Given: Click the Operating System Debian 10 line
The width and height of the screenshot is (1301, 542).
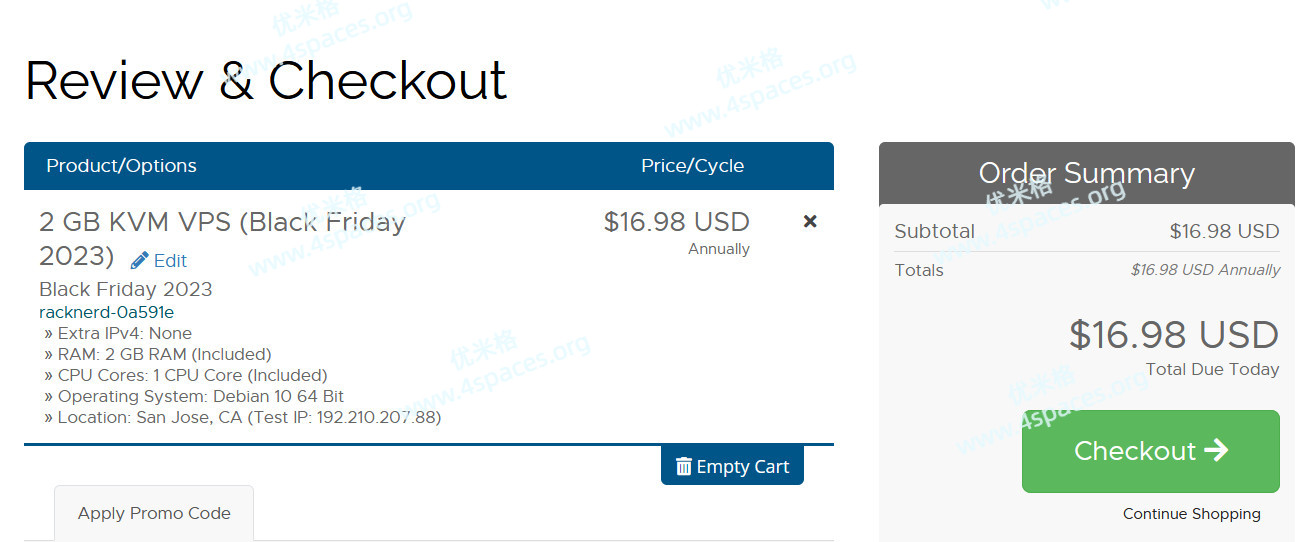Looking at the screenshot, I should [200, 396].
